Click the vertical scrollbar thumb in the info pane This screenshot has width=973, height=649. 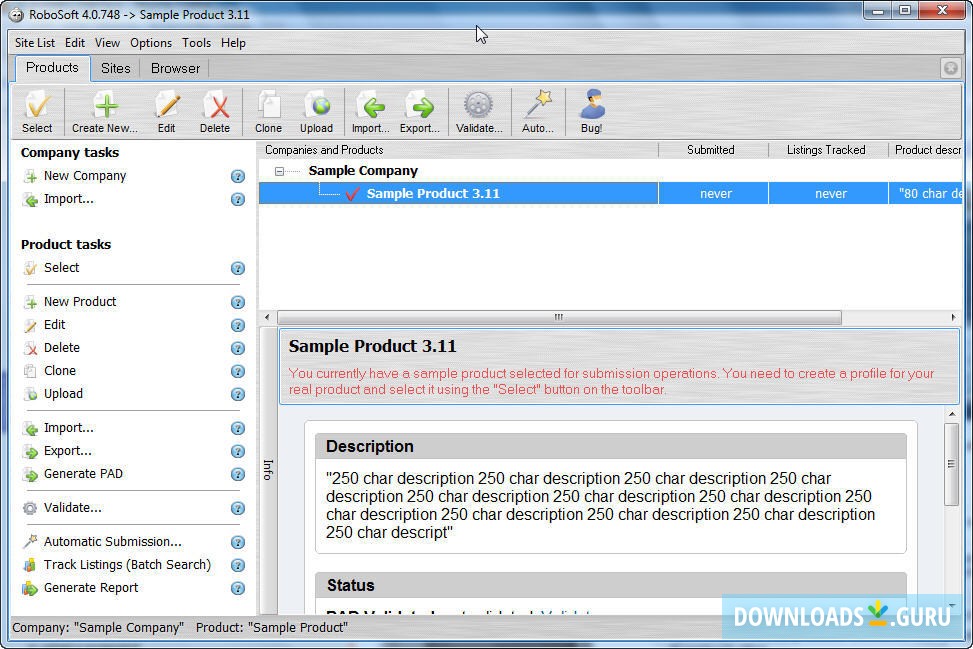coord(951,465)
